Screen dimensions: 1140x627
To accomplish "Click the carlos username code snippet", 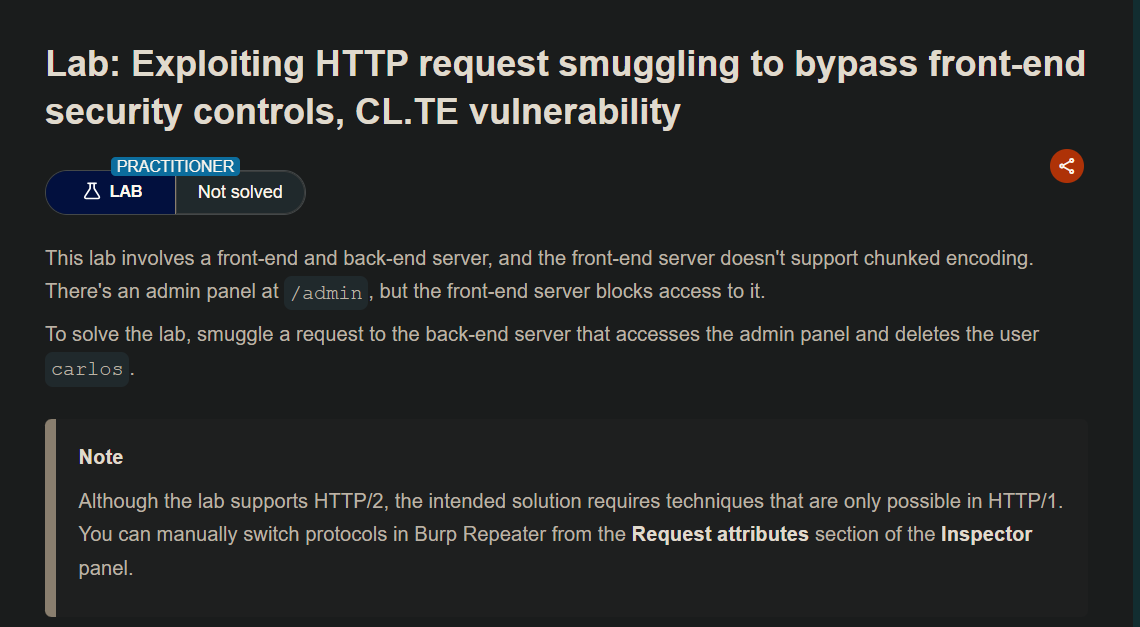I will click(87, 369).
